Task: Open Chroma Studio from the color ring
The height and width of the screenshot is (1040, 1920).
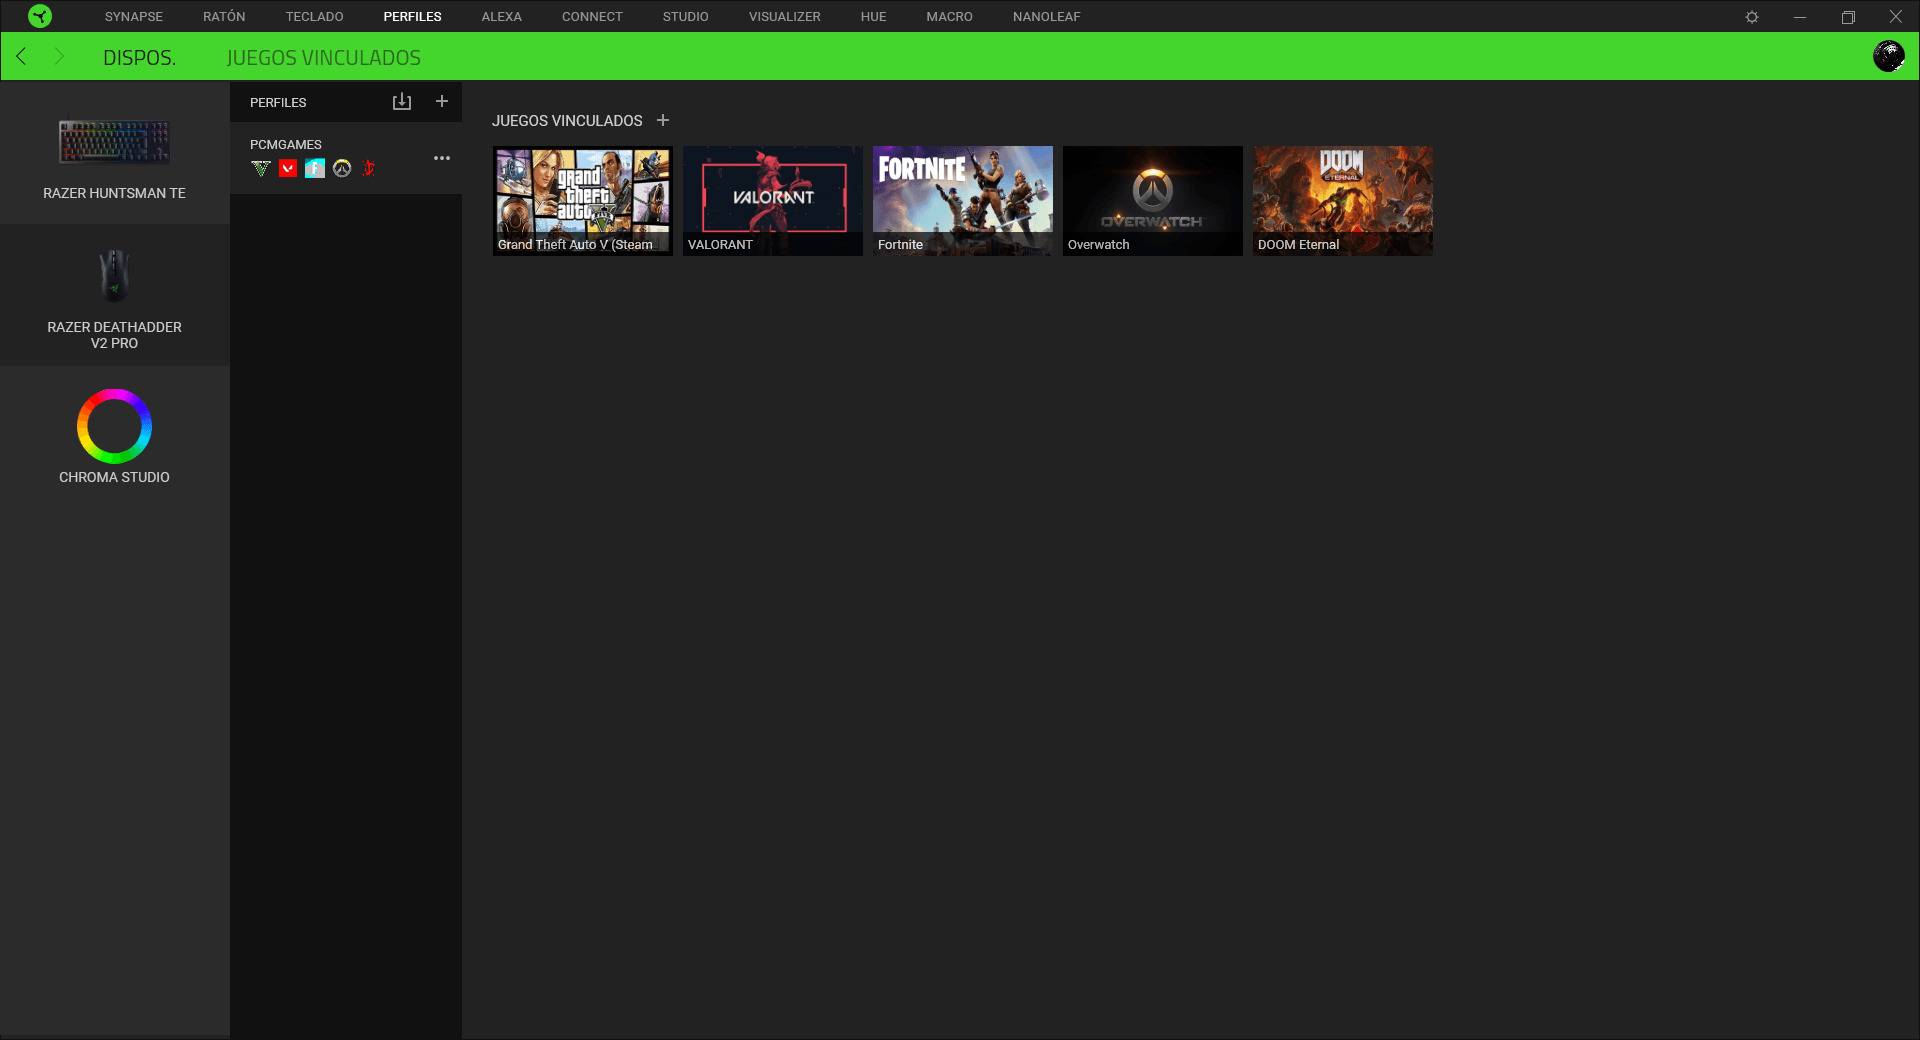Action: [114, 426]
